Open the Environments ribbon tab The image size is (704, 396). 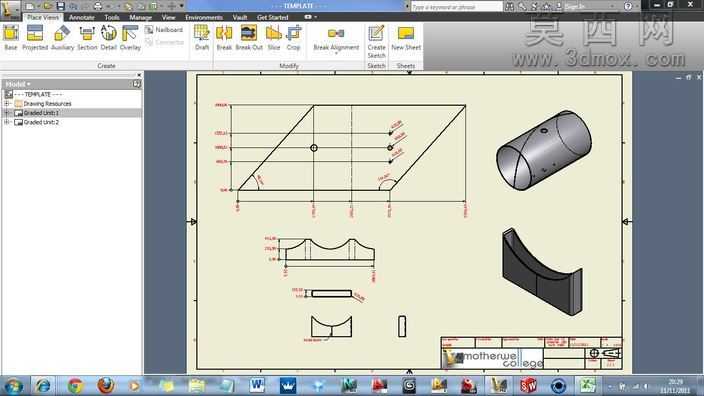pos(204,17)
